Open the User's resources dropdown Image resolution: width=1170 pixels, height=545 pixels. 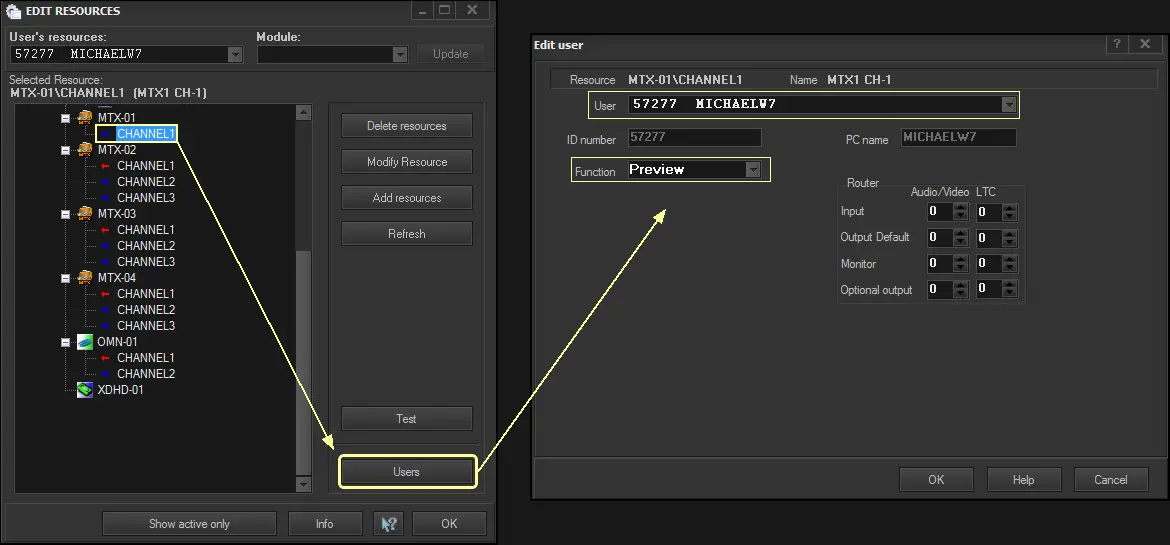235,55
